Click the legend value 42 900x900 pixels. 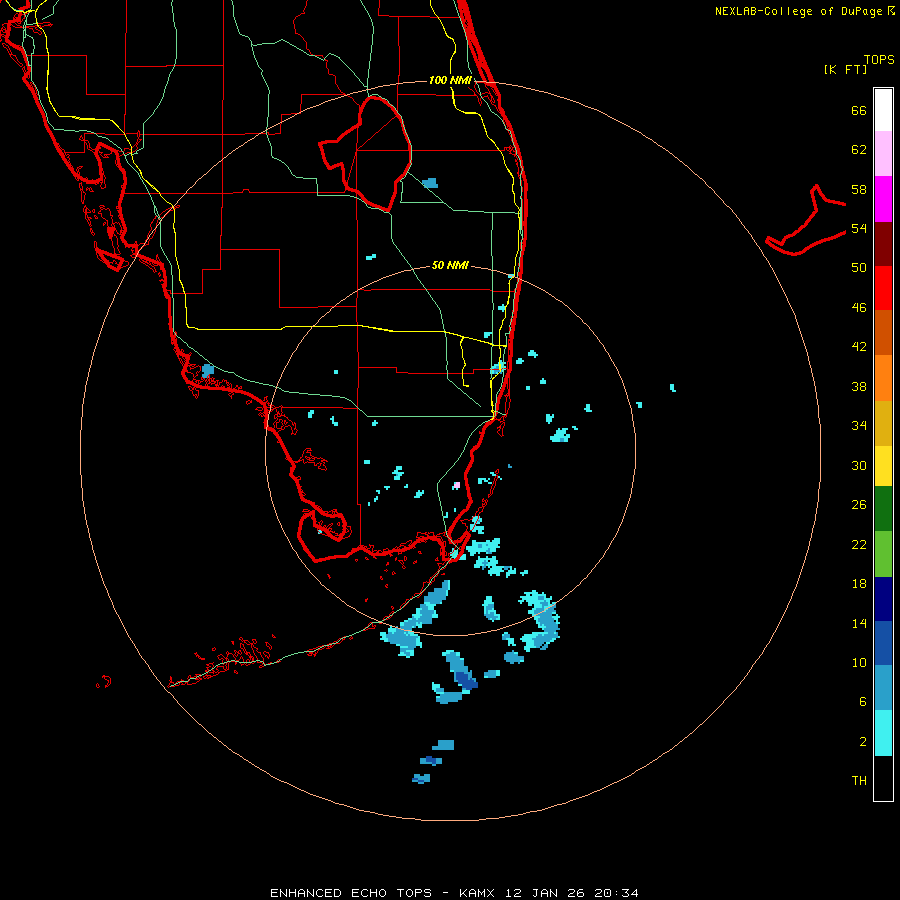(859, 347)
